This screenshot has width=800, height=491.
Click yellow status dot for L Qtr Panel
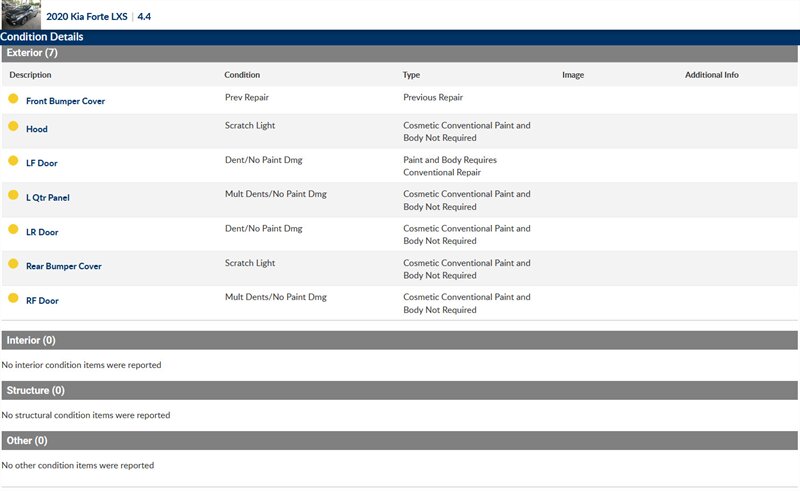13,195
